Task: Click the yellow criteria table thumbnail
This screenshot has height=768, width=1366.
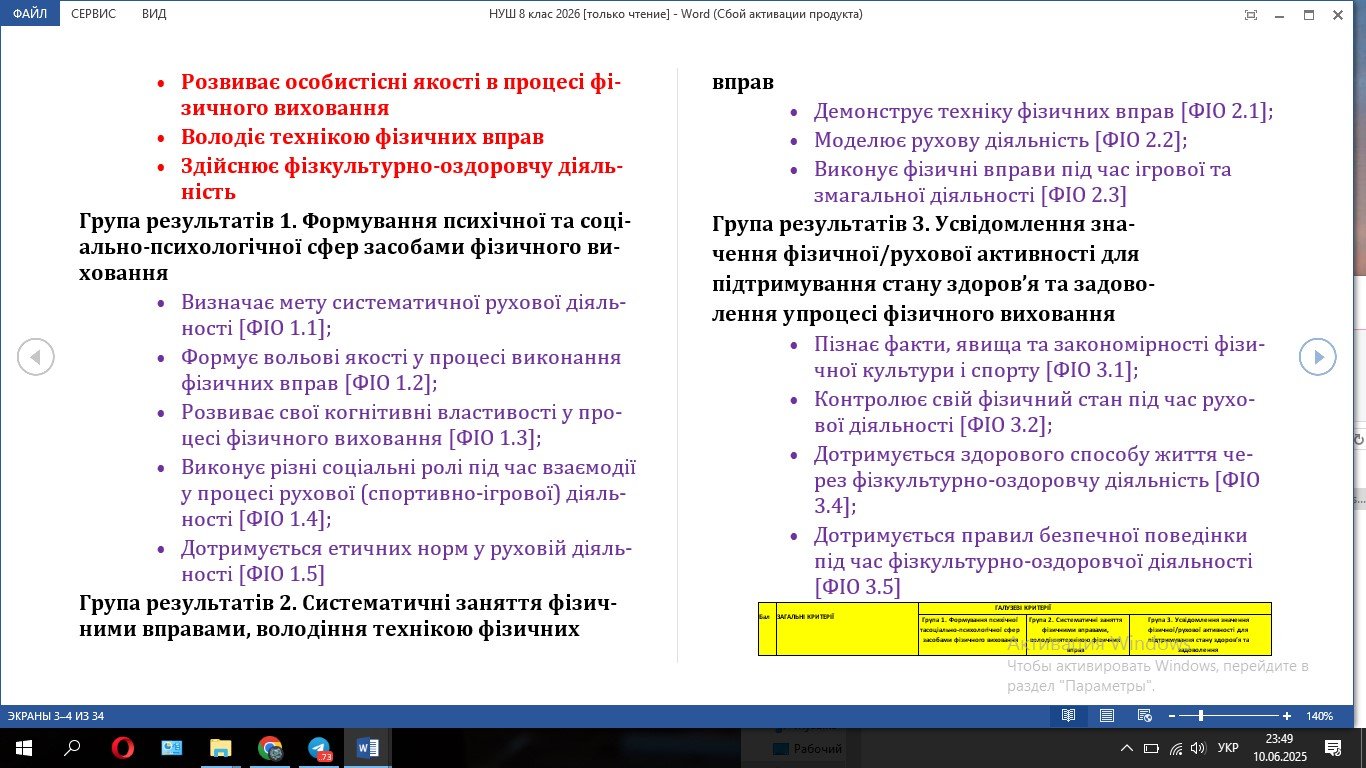Action: pos(1015,629)
